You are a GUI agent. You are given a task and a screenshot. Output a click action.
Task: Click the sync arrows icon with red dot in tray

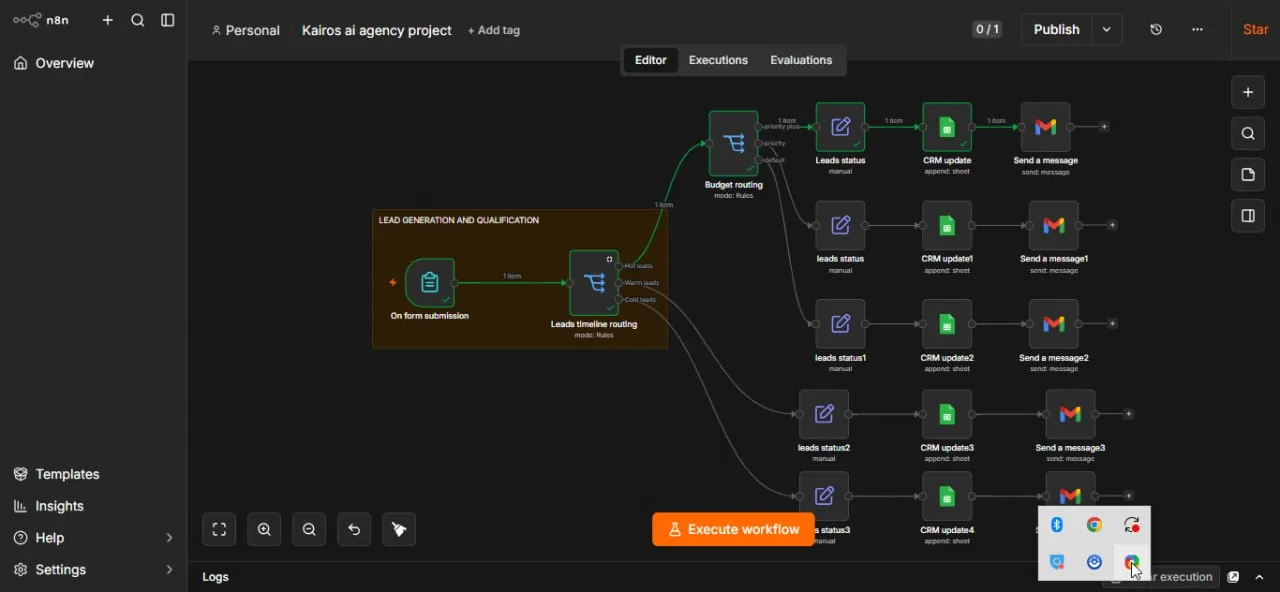point(1132,525)
